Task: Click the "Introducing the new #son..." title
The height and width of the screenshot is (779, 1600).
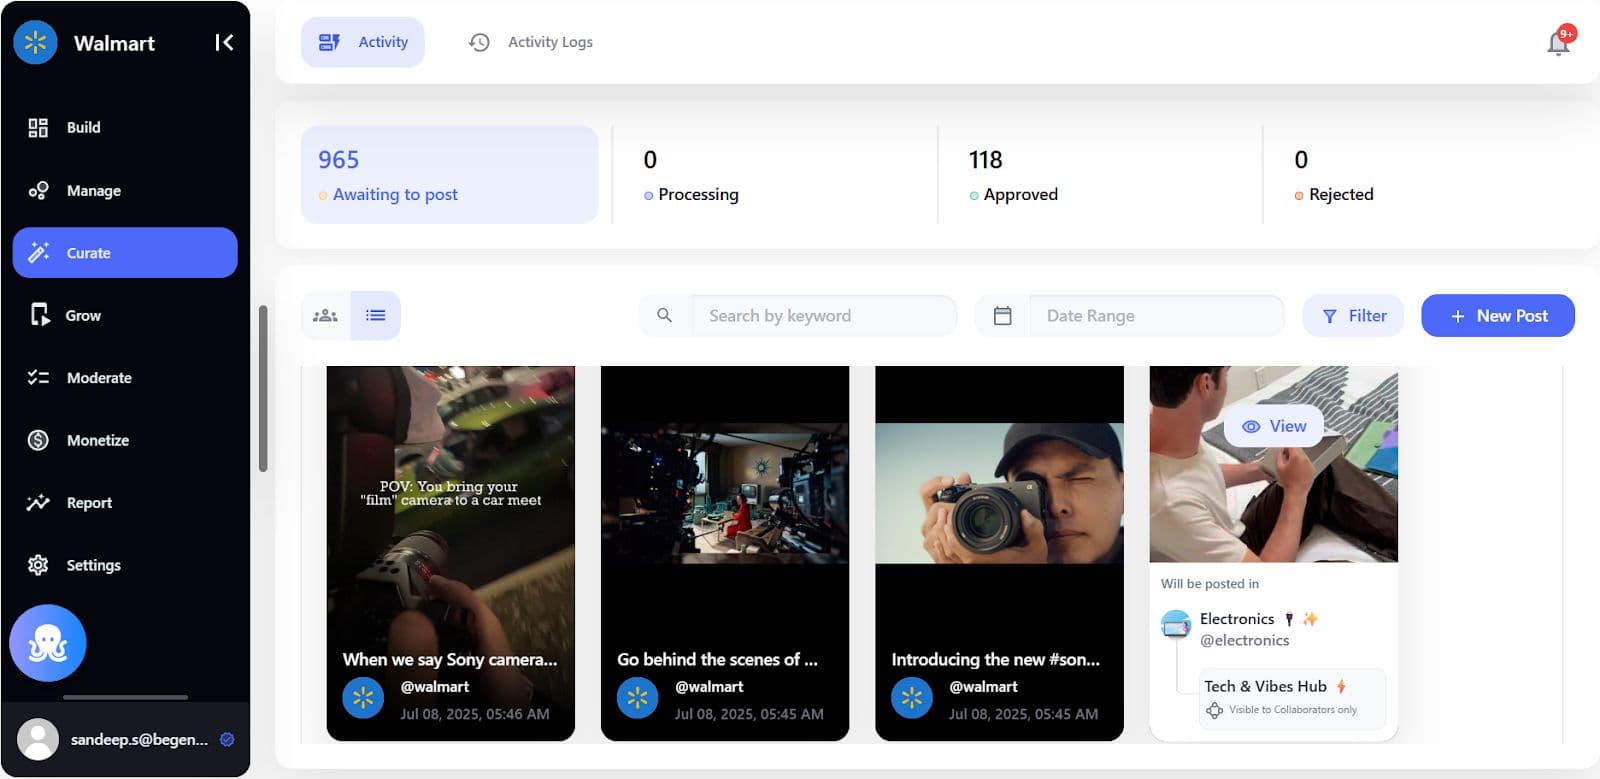Action: pyautogui.click(x=996, y=660)
